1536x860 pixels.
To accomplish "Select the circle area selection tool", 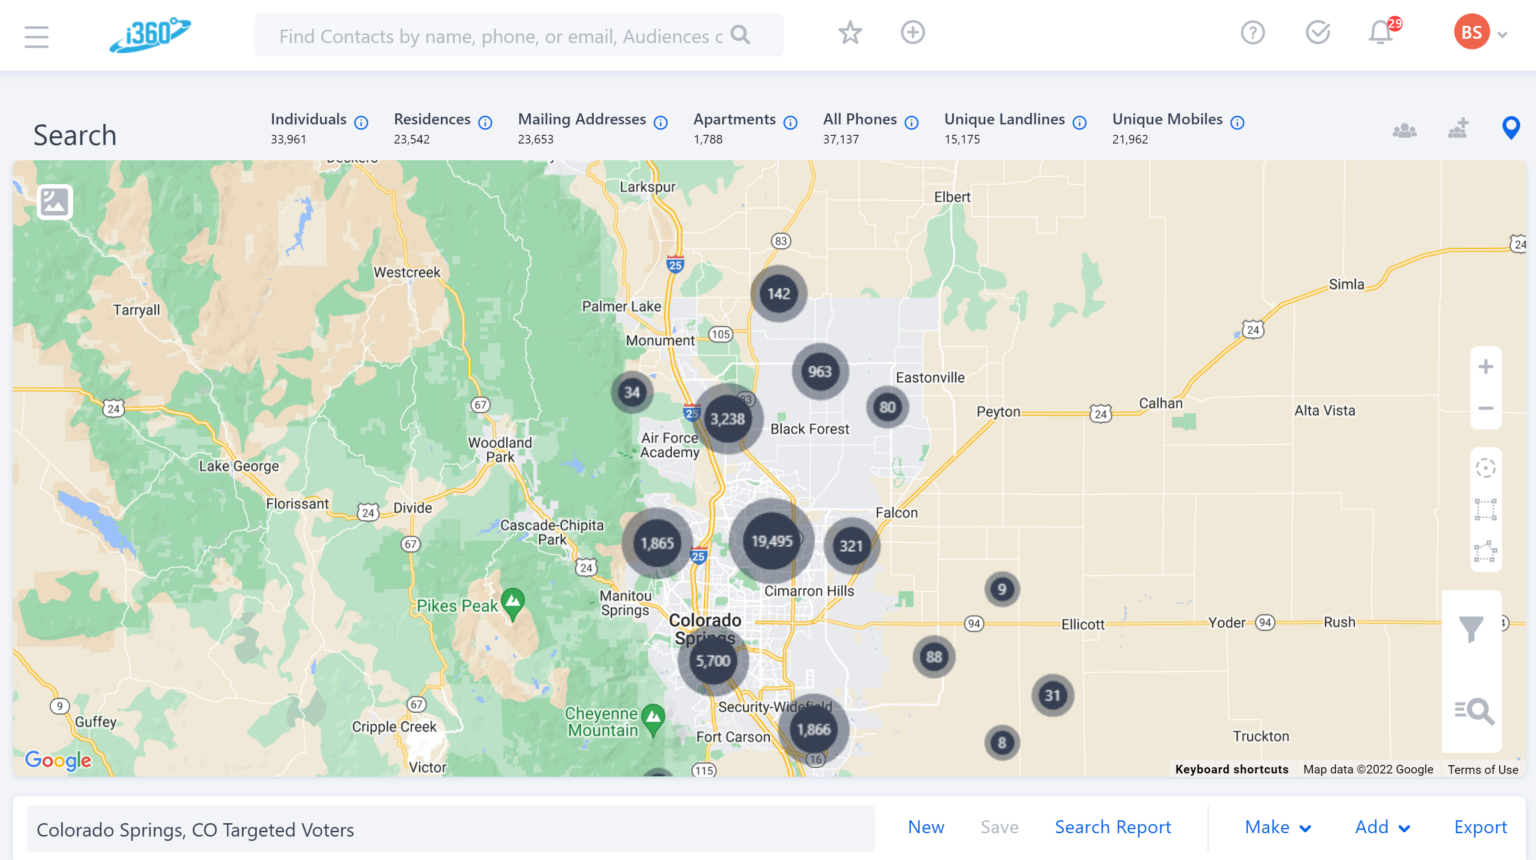I will (1486, 468).
